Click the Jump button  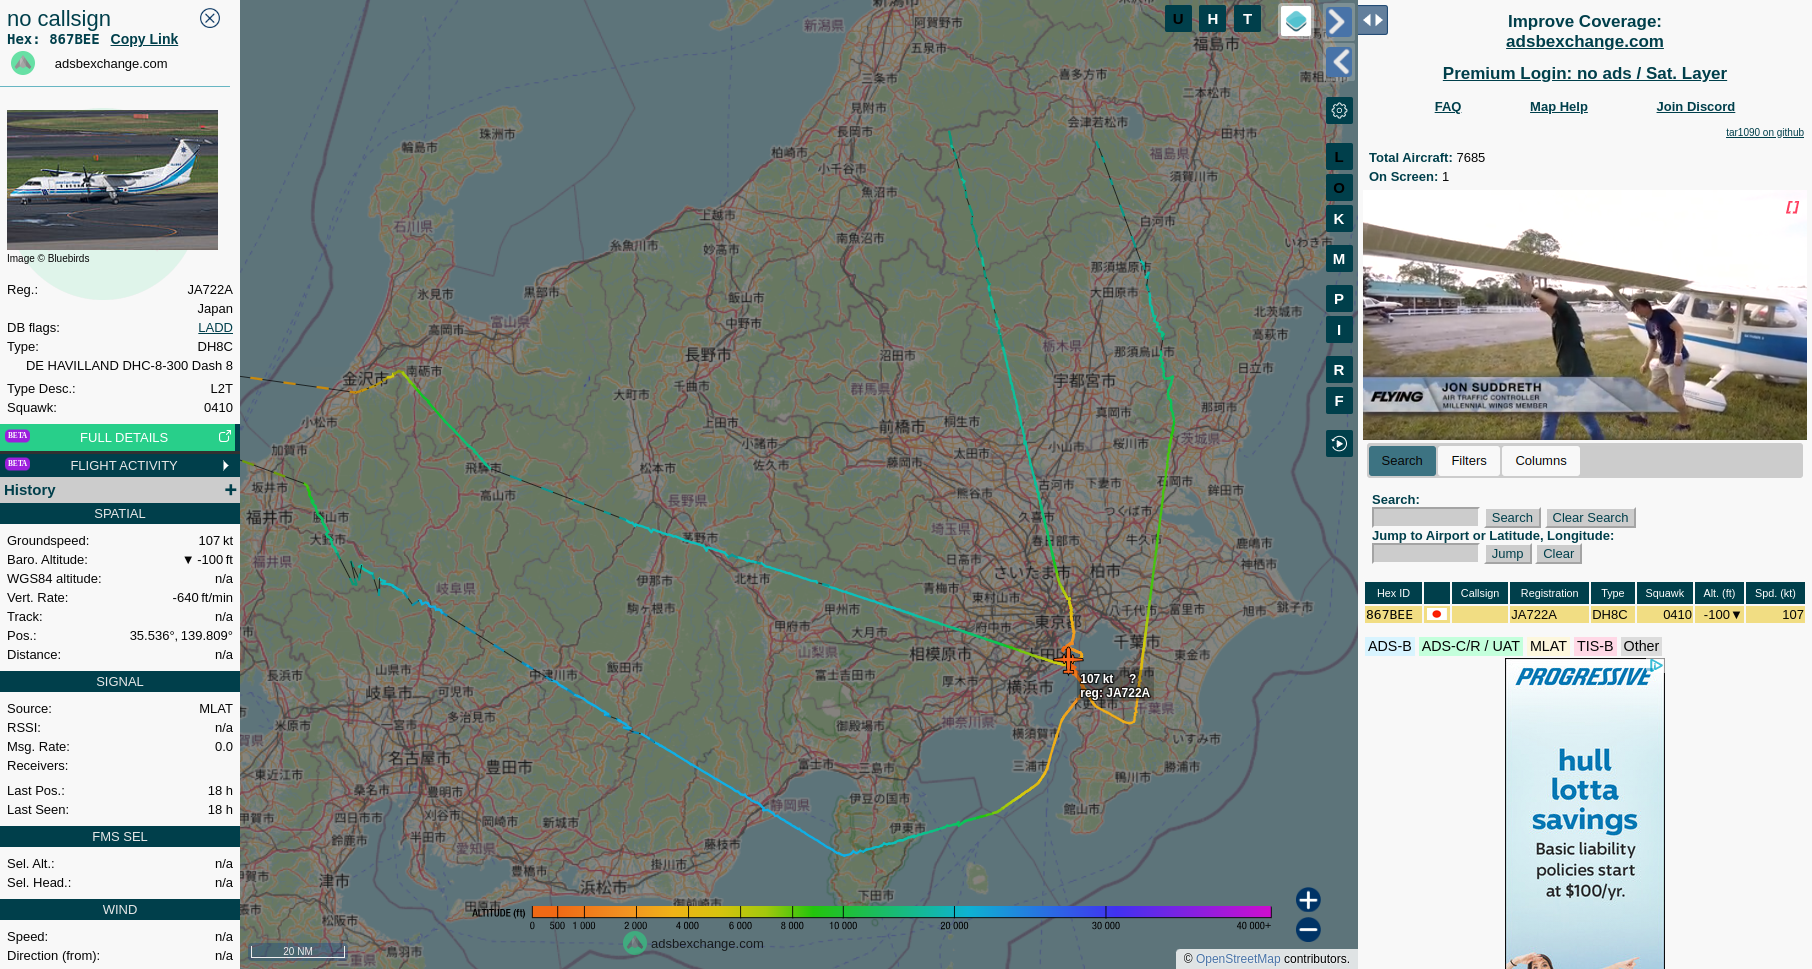(x=1507, y=554)
